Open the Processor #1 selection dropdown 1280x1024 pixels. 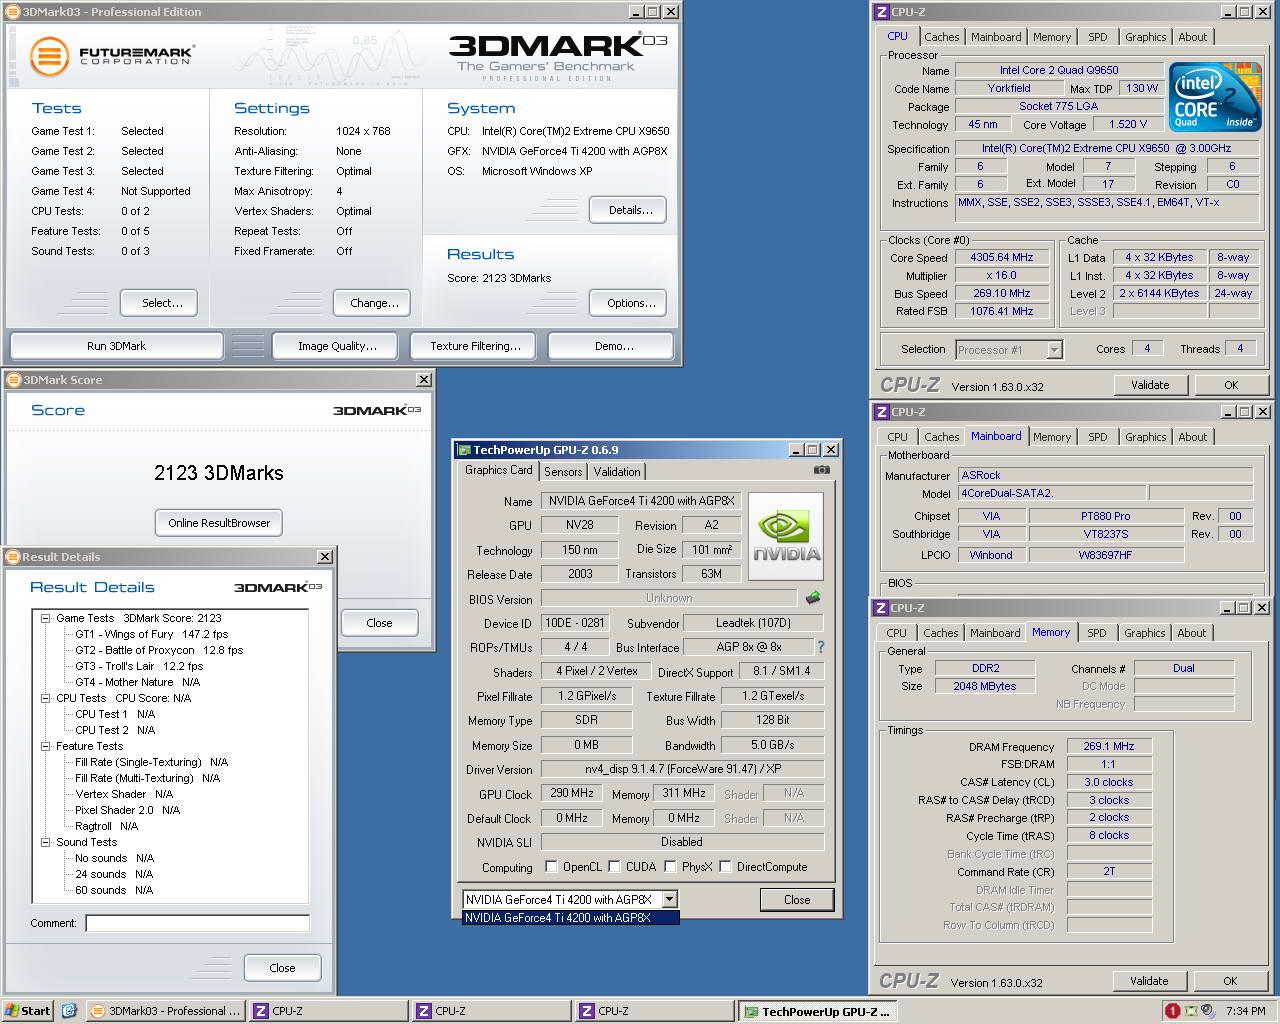(x=1054, y=350)
